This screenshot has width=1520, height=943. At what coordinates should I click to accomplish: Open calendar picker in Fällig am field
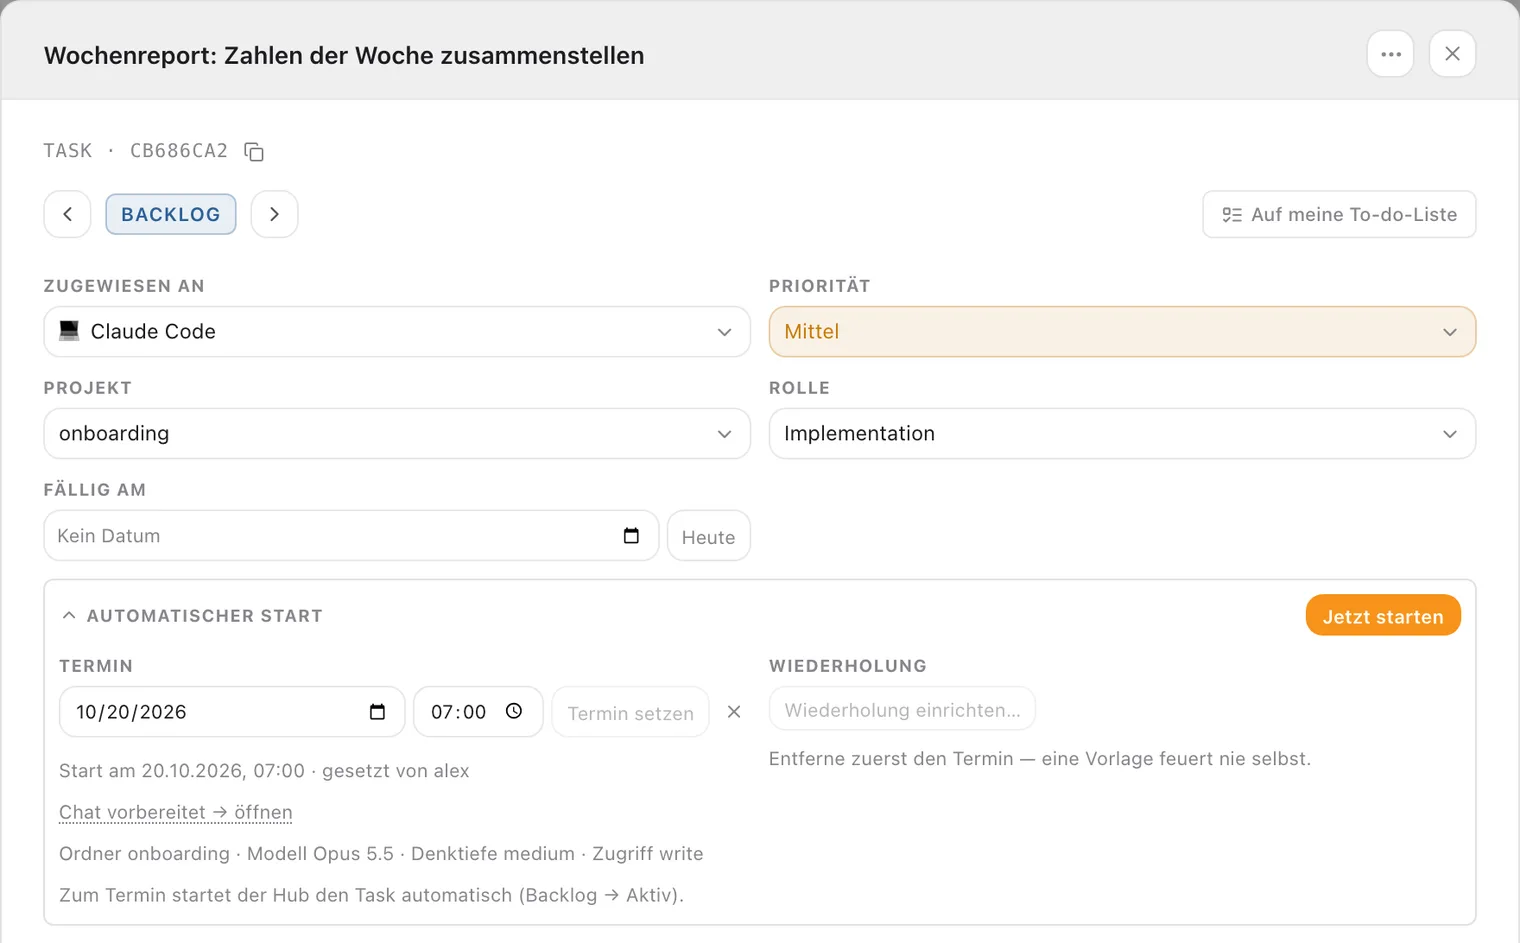pos(631,536)
